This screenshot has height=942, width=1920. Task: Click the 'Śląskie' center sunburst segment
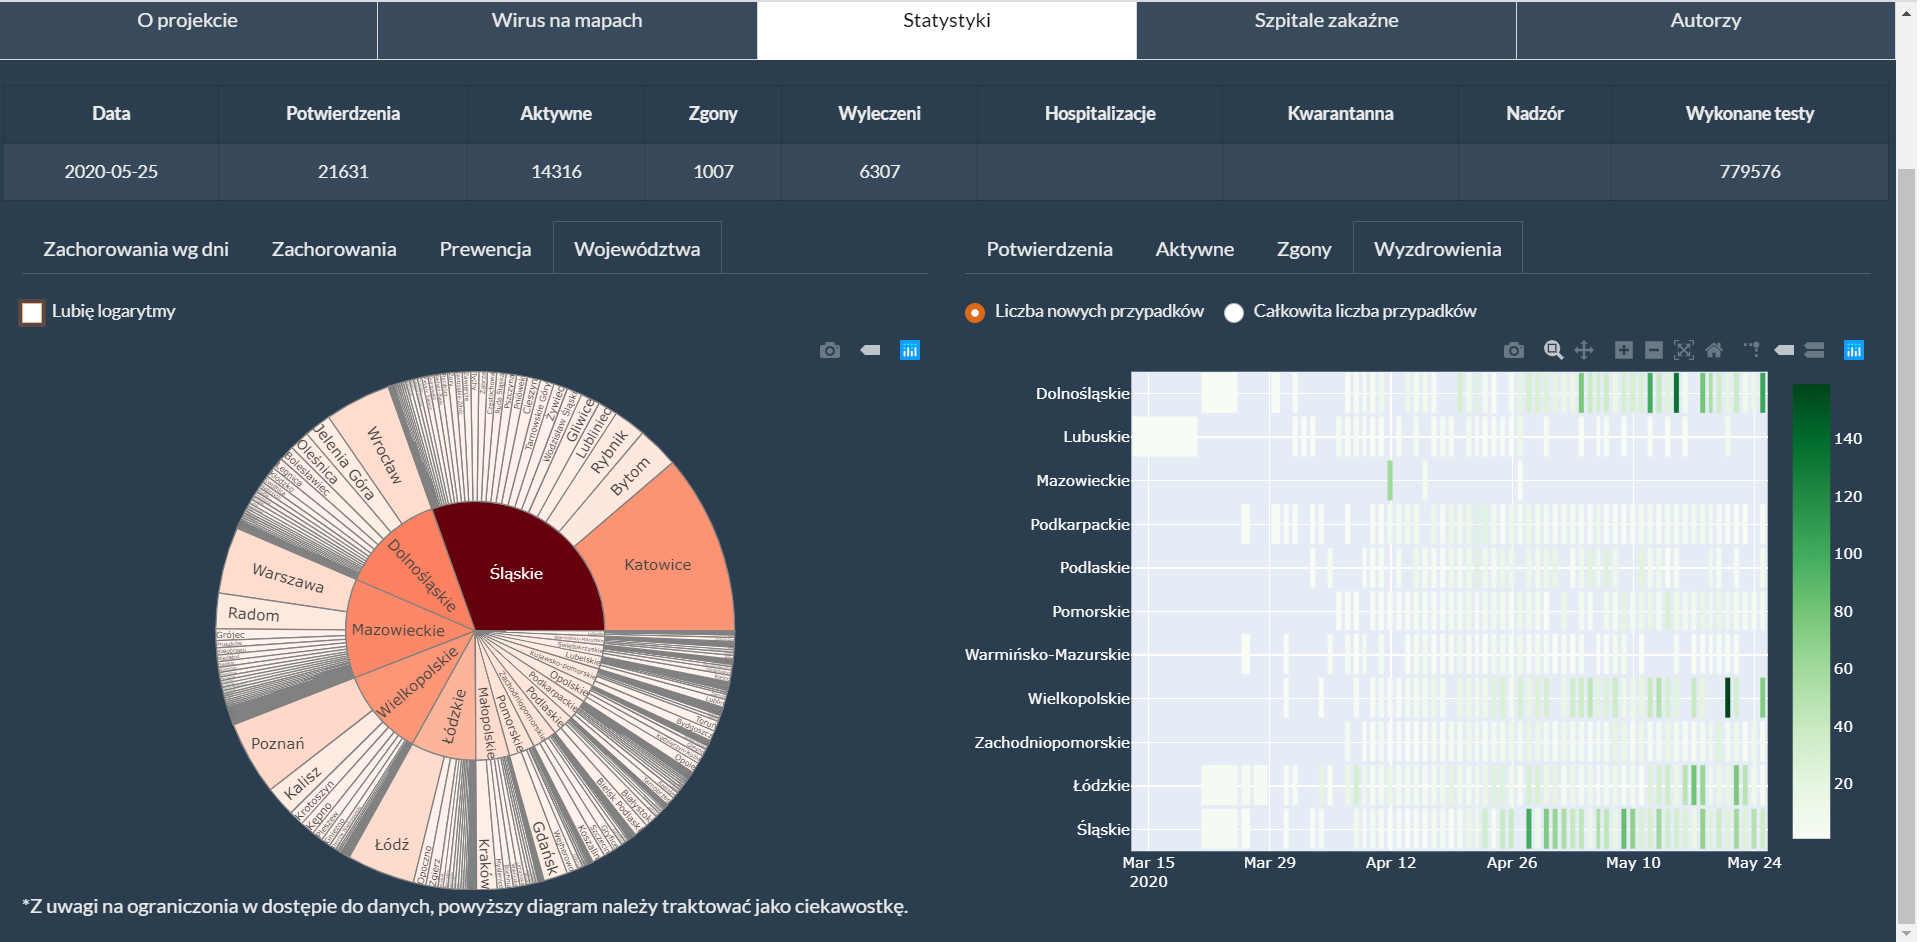[517, 573]
